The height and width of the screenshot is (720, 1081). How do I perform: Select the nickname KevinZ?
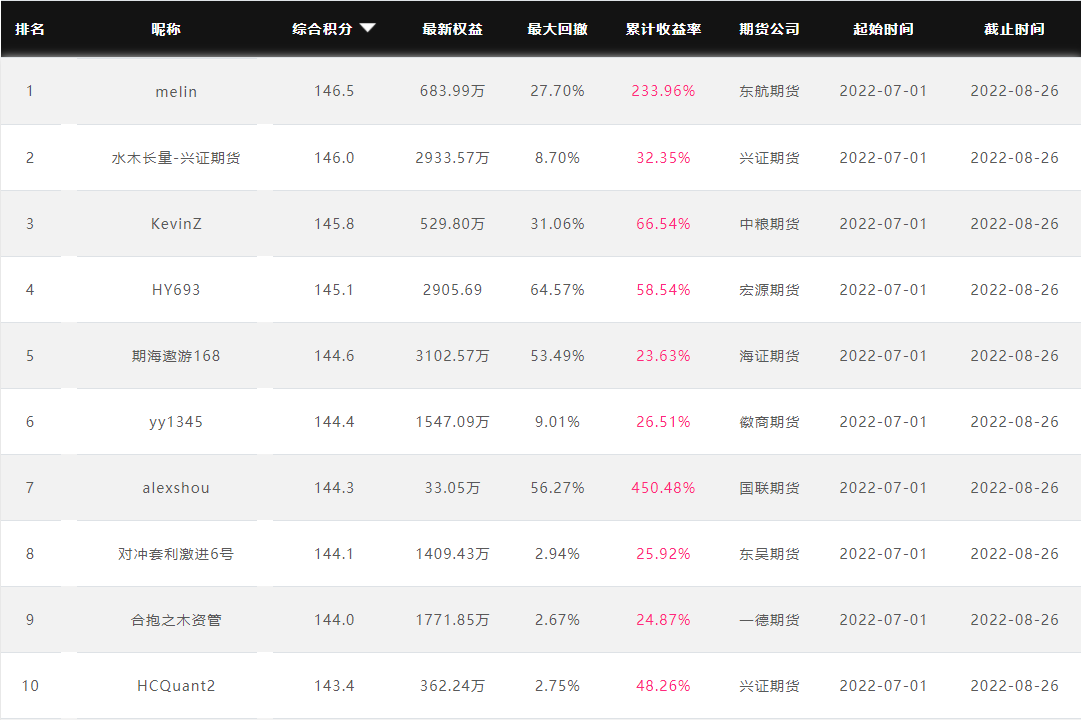coord(176,224)
